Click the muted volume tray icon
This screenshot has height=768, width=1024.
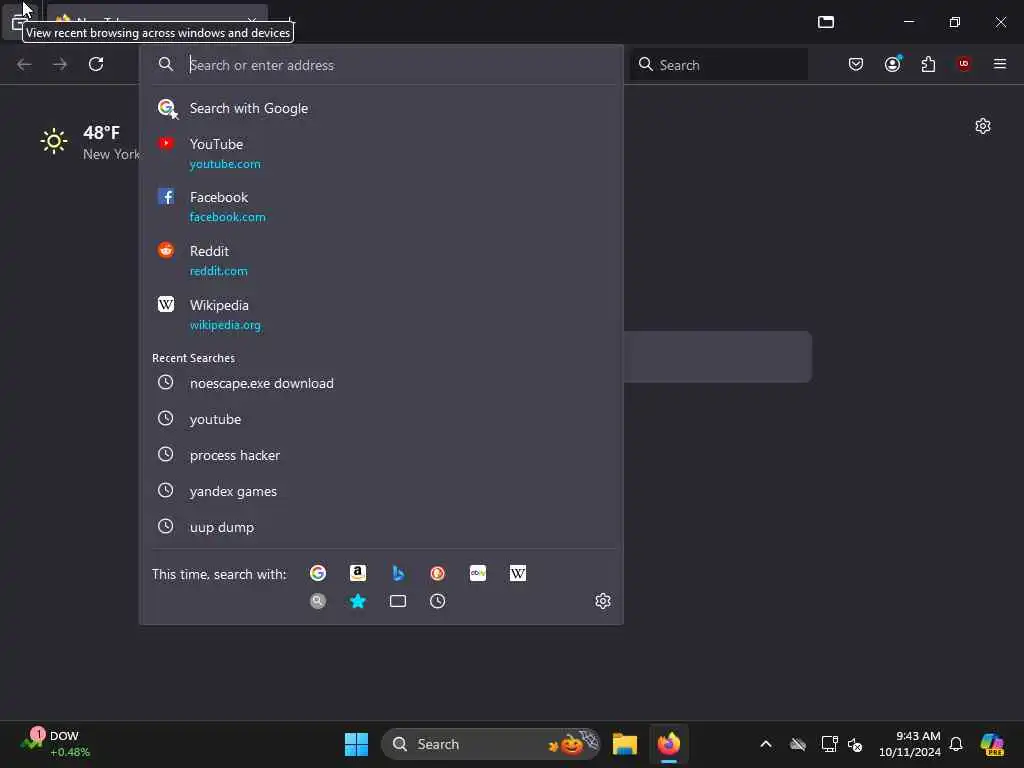click(x=855, y=744)
